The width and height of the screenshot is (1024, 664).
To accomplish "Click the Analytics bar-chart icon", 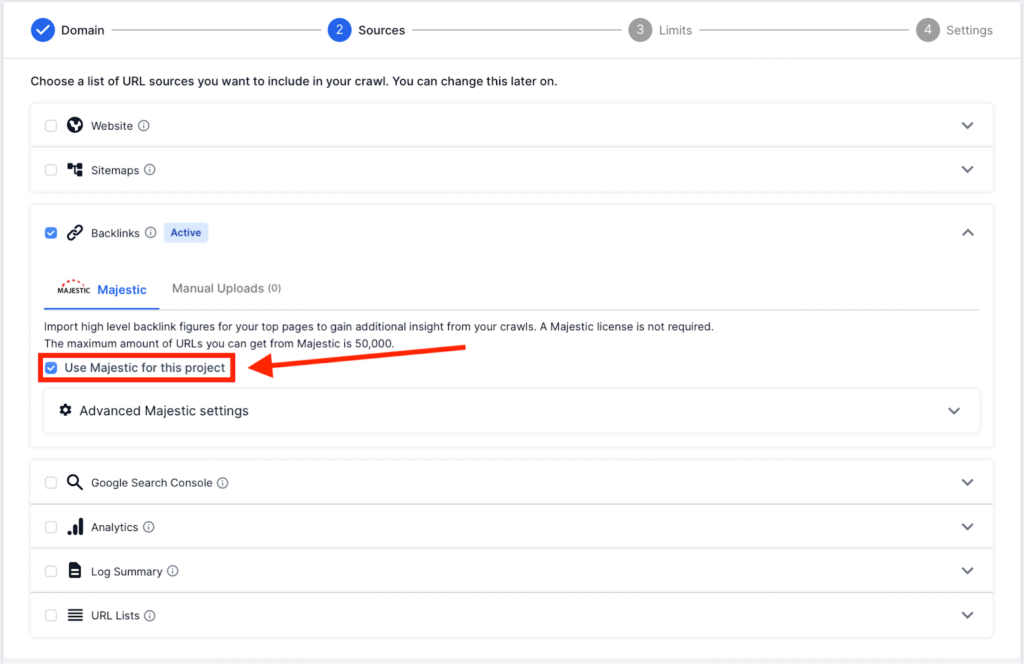I will pos(75,526).
